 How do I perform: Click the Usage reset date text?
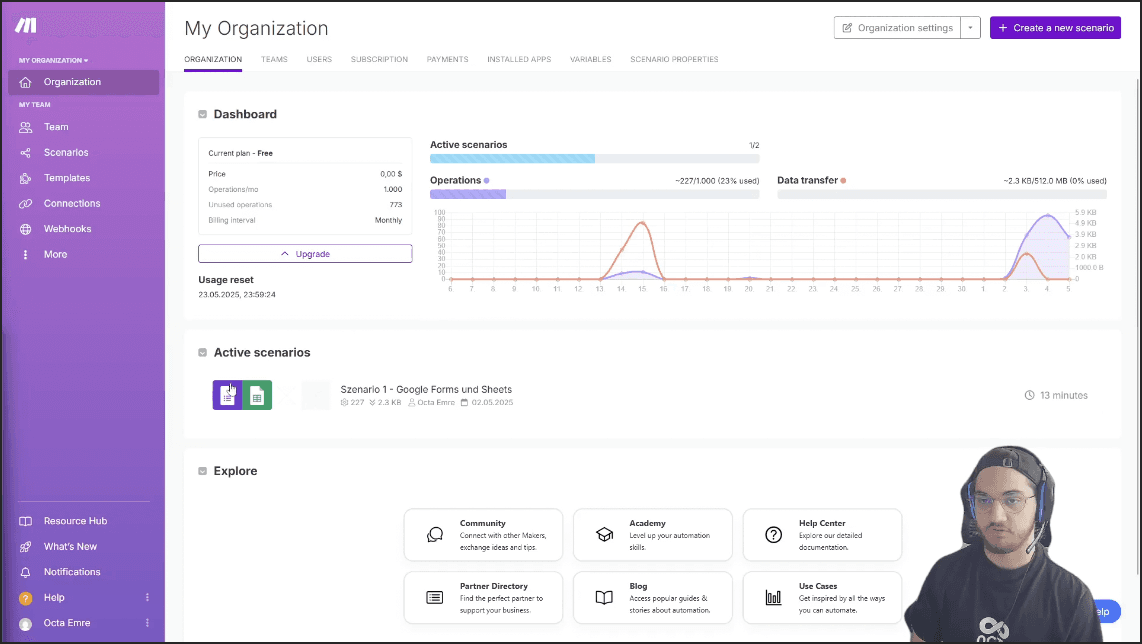click(237, 295)
